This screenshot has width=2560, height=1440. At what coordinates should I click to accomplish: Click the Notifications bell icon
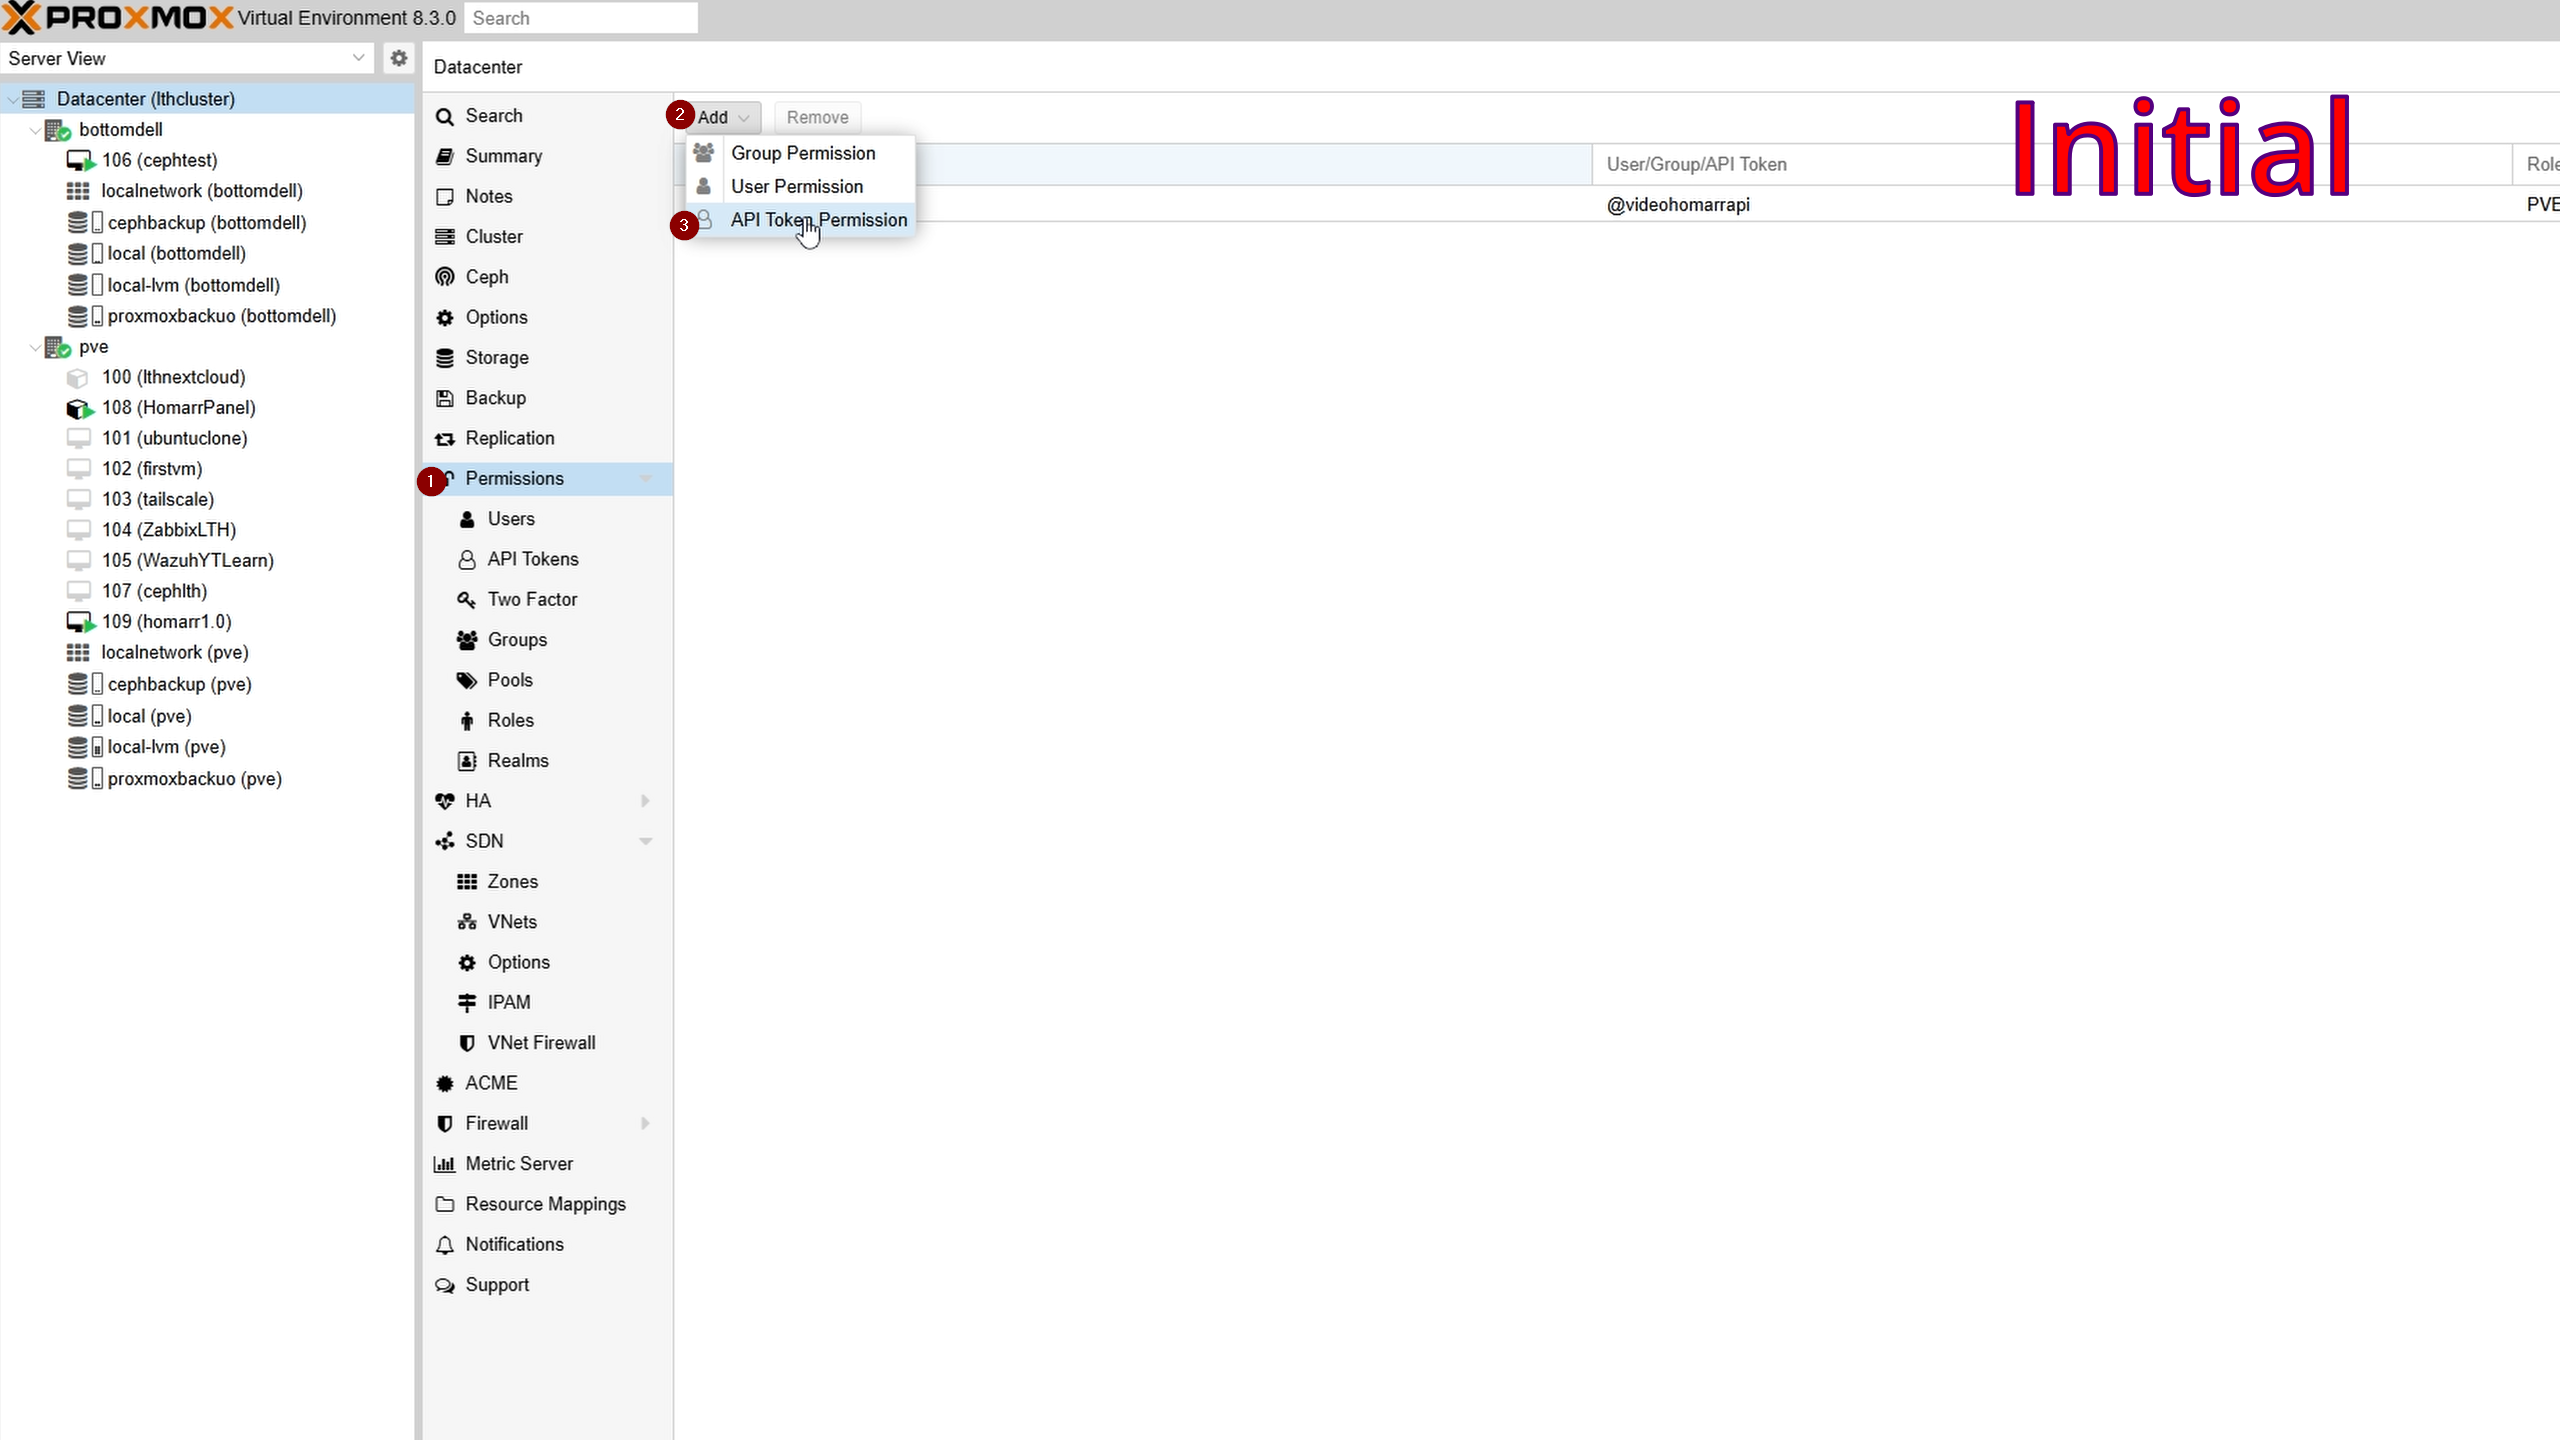click(445, 1245)
